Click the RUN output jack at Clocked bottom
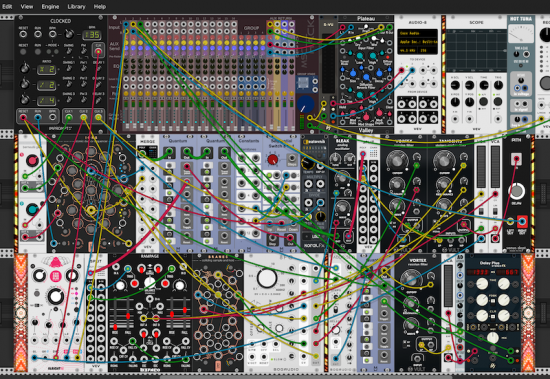Screen dimensions: 550x379 tap(38, 117)
